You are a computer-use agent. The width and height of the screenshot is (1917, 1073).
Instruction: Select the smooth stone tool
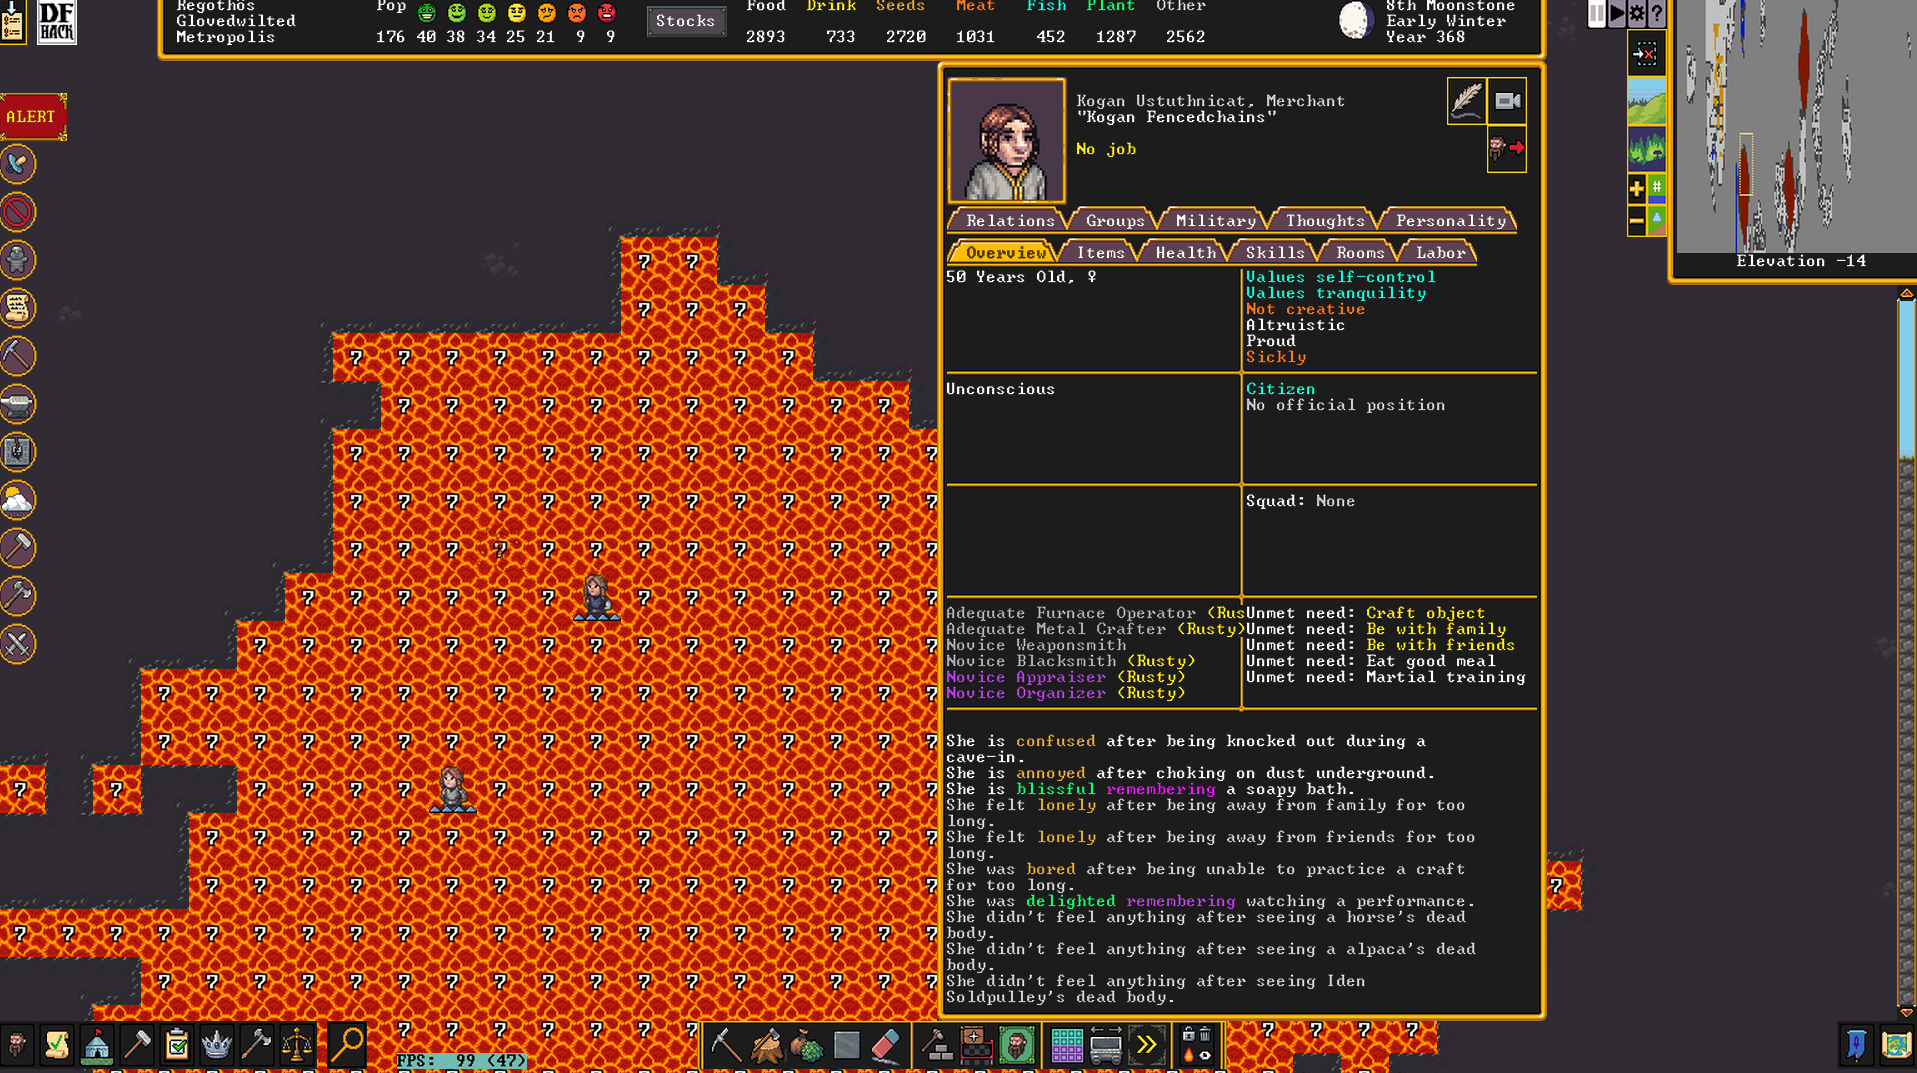(x=846, y=1045)
